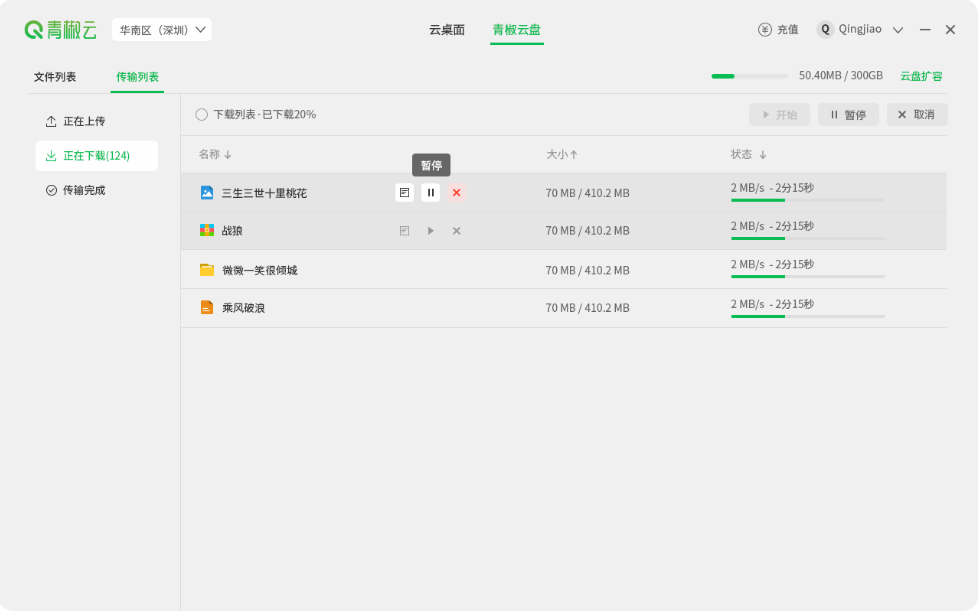
Task: Switch to 云桌面 view
Action: tap(446, 29)
